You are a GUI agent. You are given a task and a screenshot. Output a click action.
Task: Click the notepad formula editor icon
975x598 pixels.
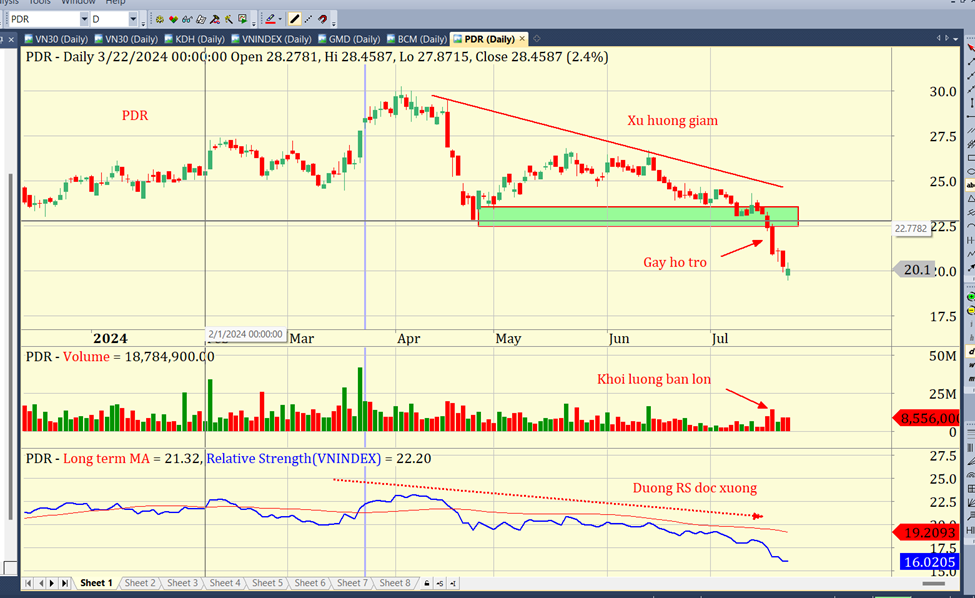click(x=201, y=19)
